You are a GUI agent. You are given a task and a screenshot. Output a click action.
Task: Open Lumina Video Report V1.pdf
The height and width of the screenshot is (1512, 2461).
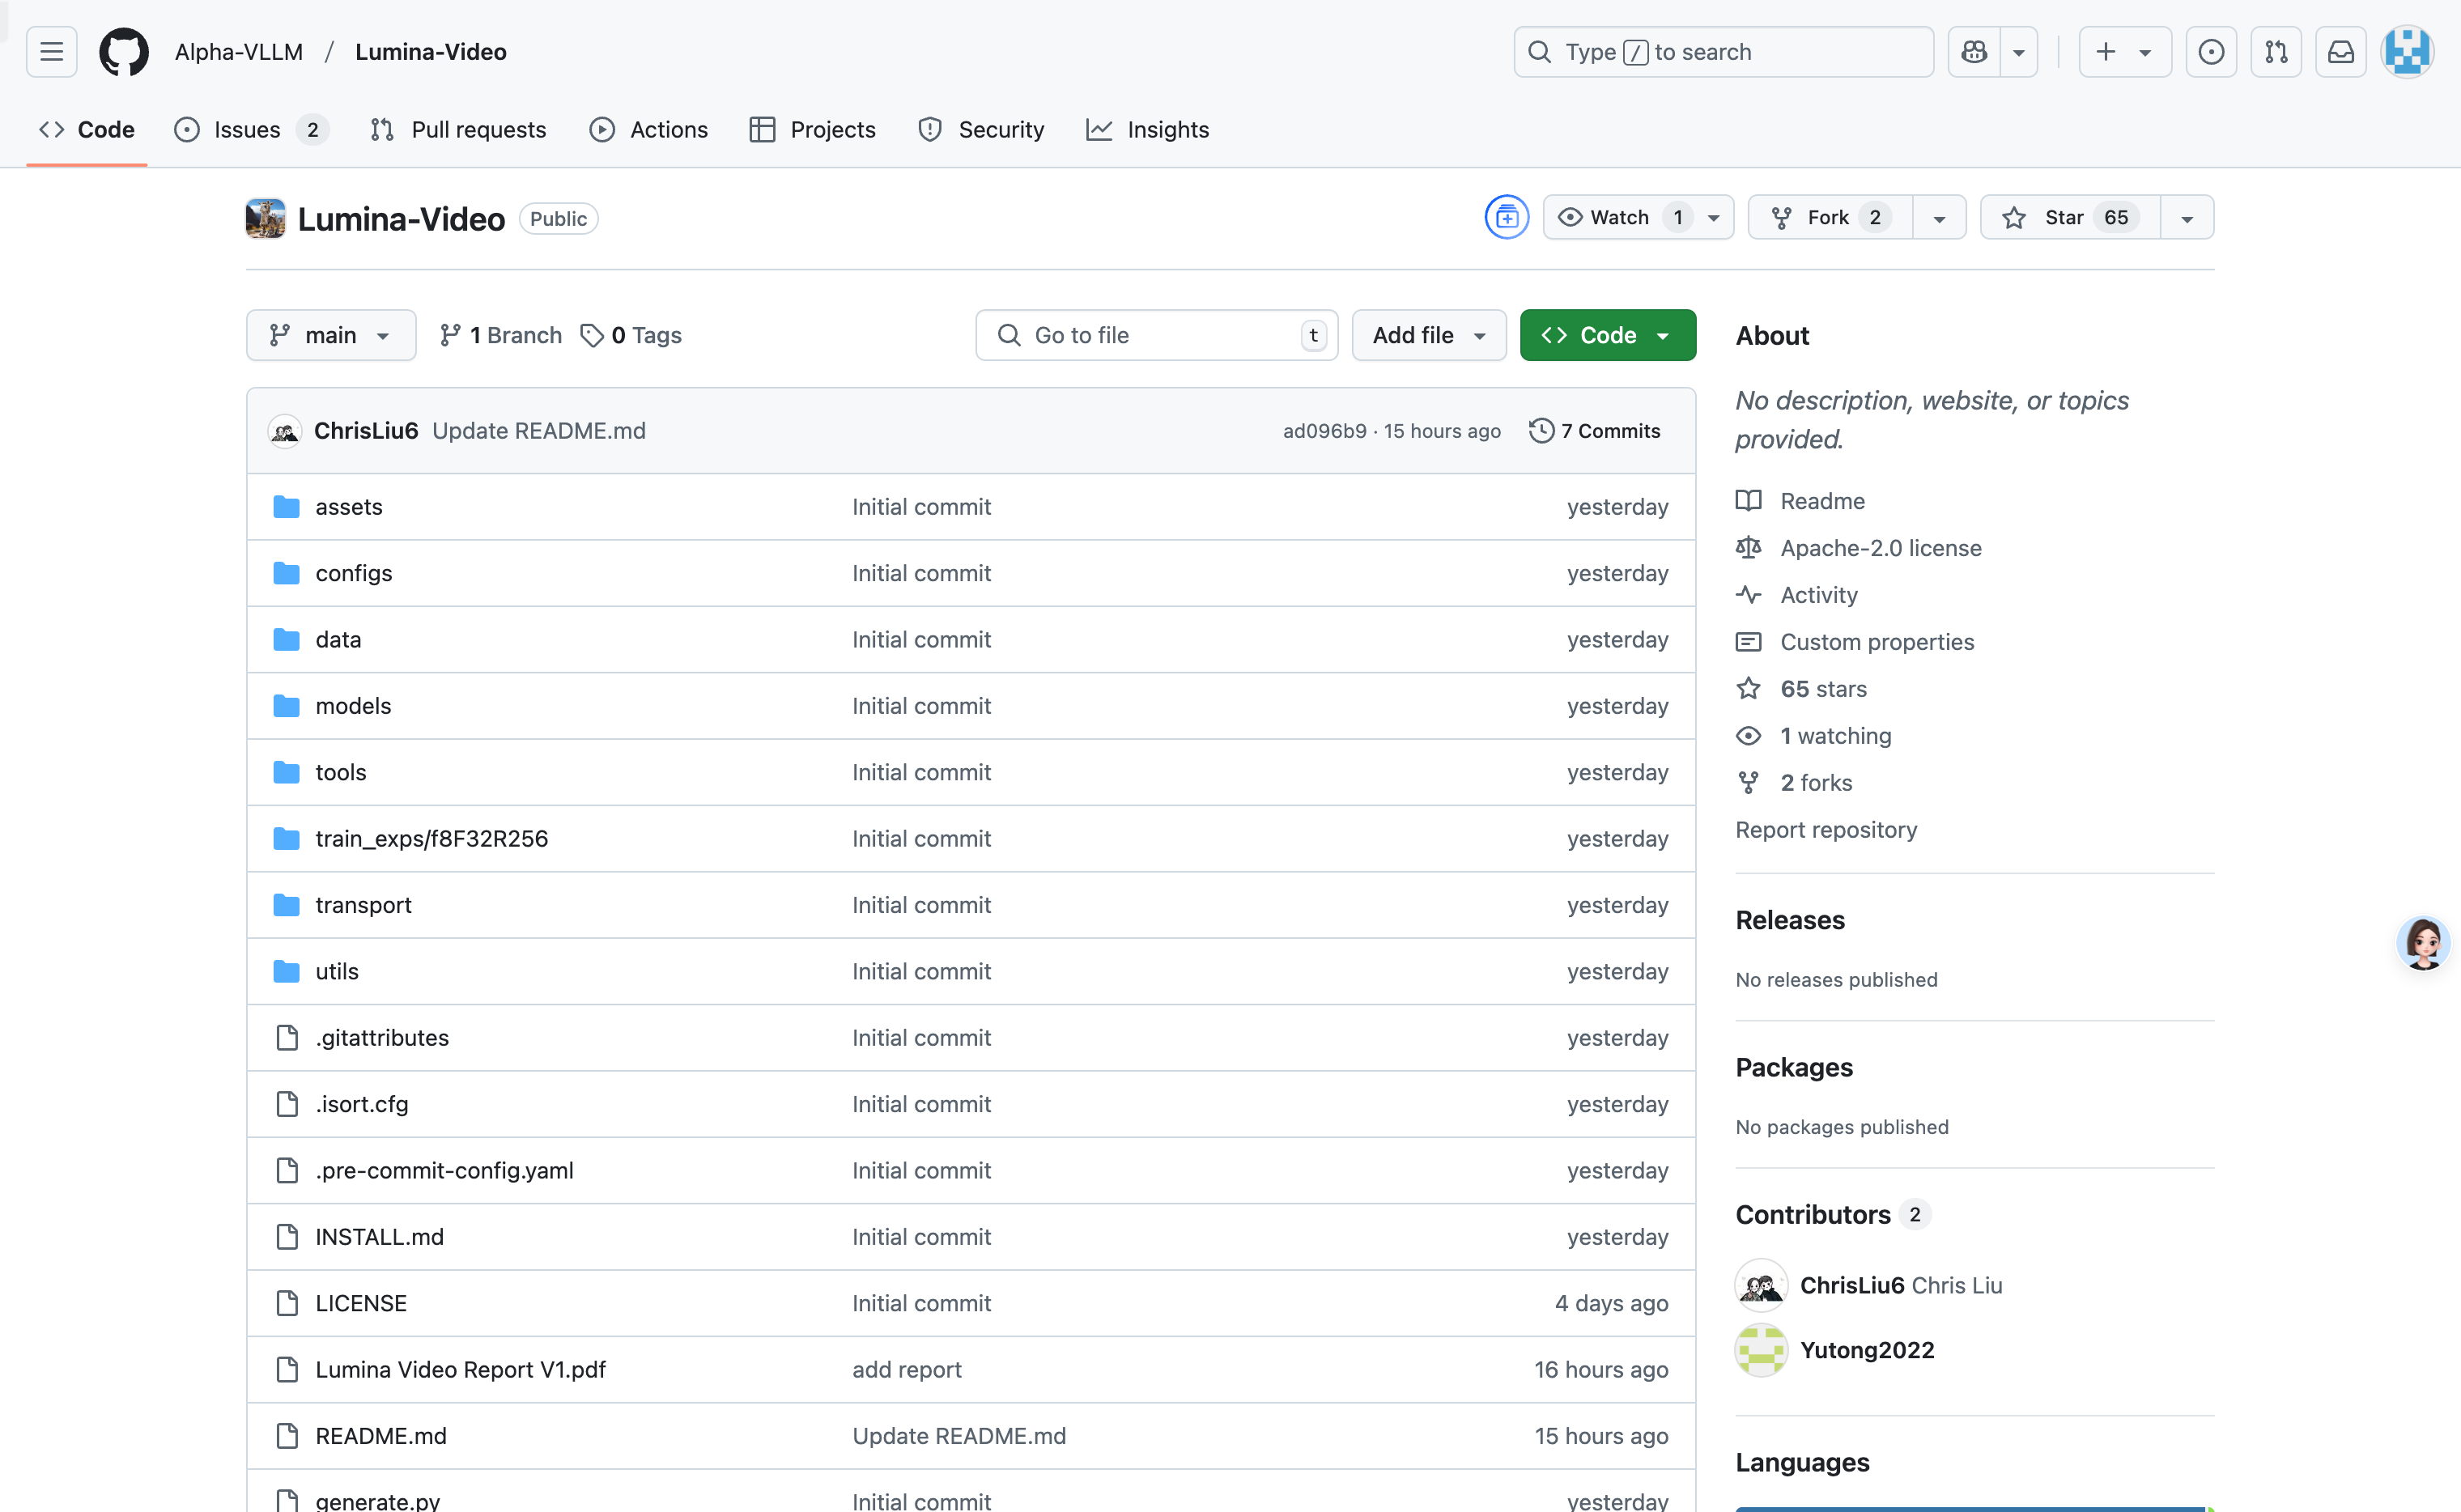tap(460, 1370)
